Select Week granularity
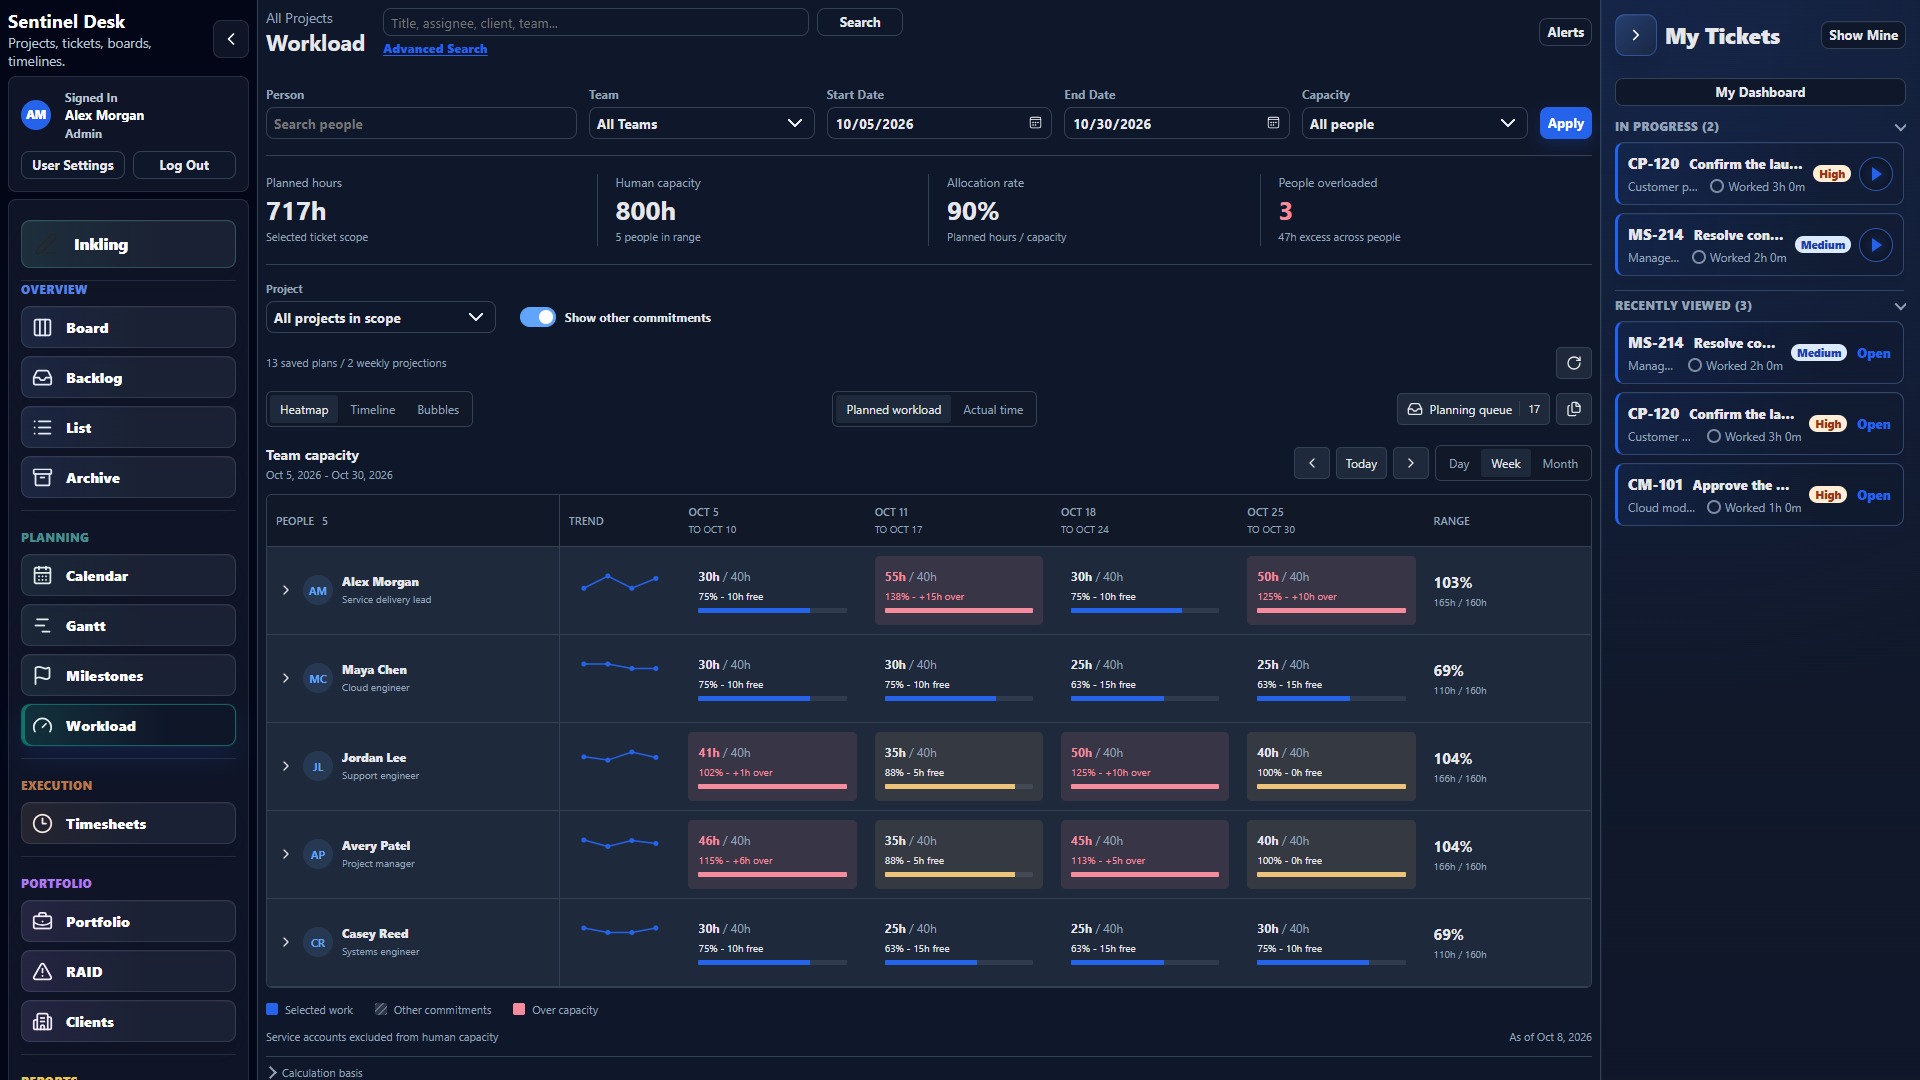The width and height of the screenshot is (1920, 1080). (1505, 464)
